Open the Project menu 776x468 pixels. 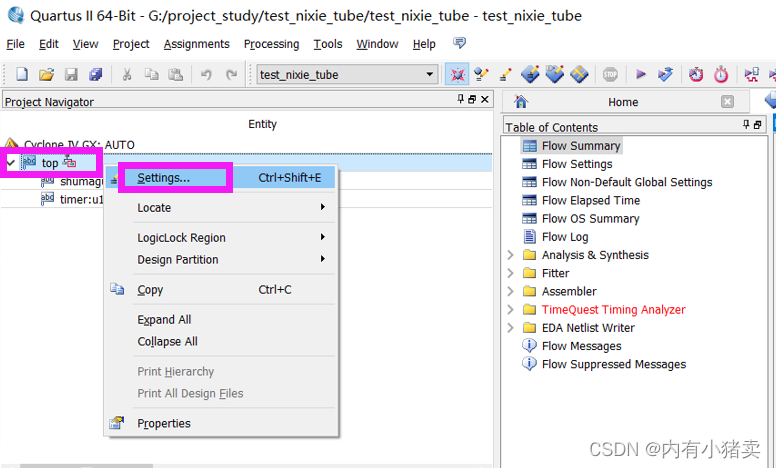[x=131, y=44]
